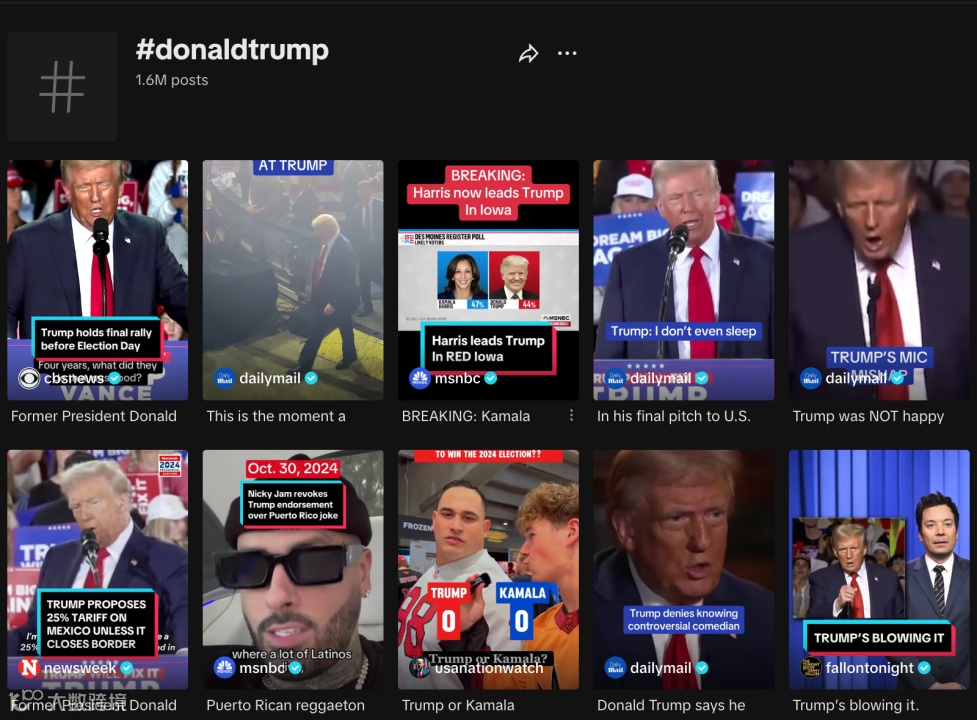Click the large hashtag tile icon

[62, 87]
